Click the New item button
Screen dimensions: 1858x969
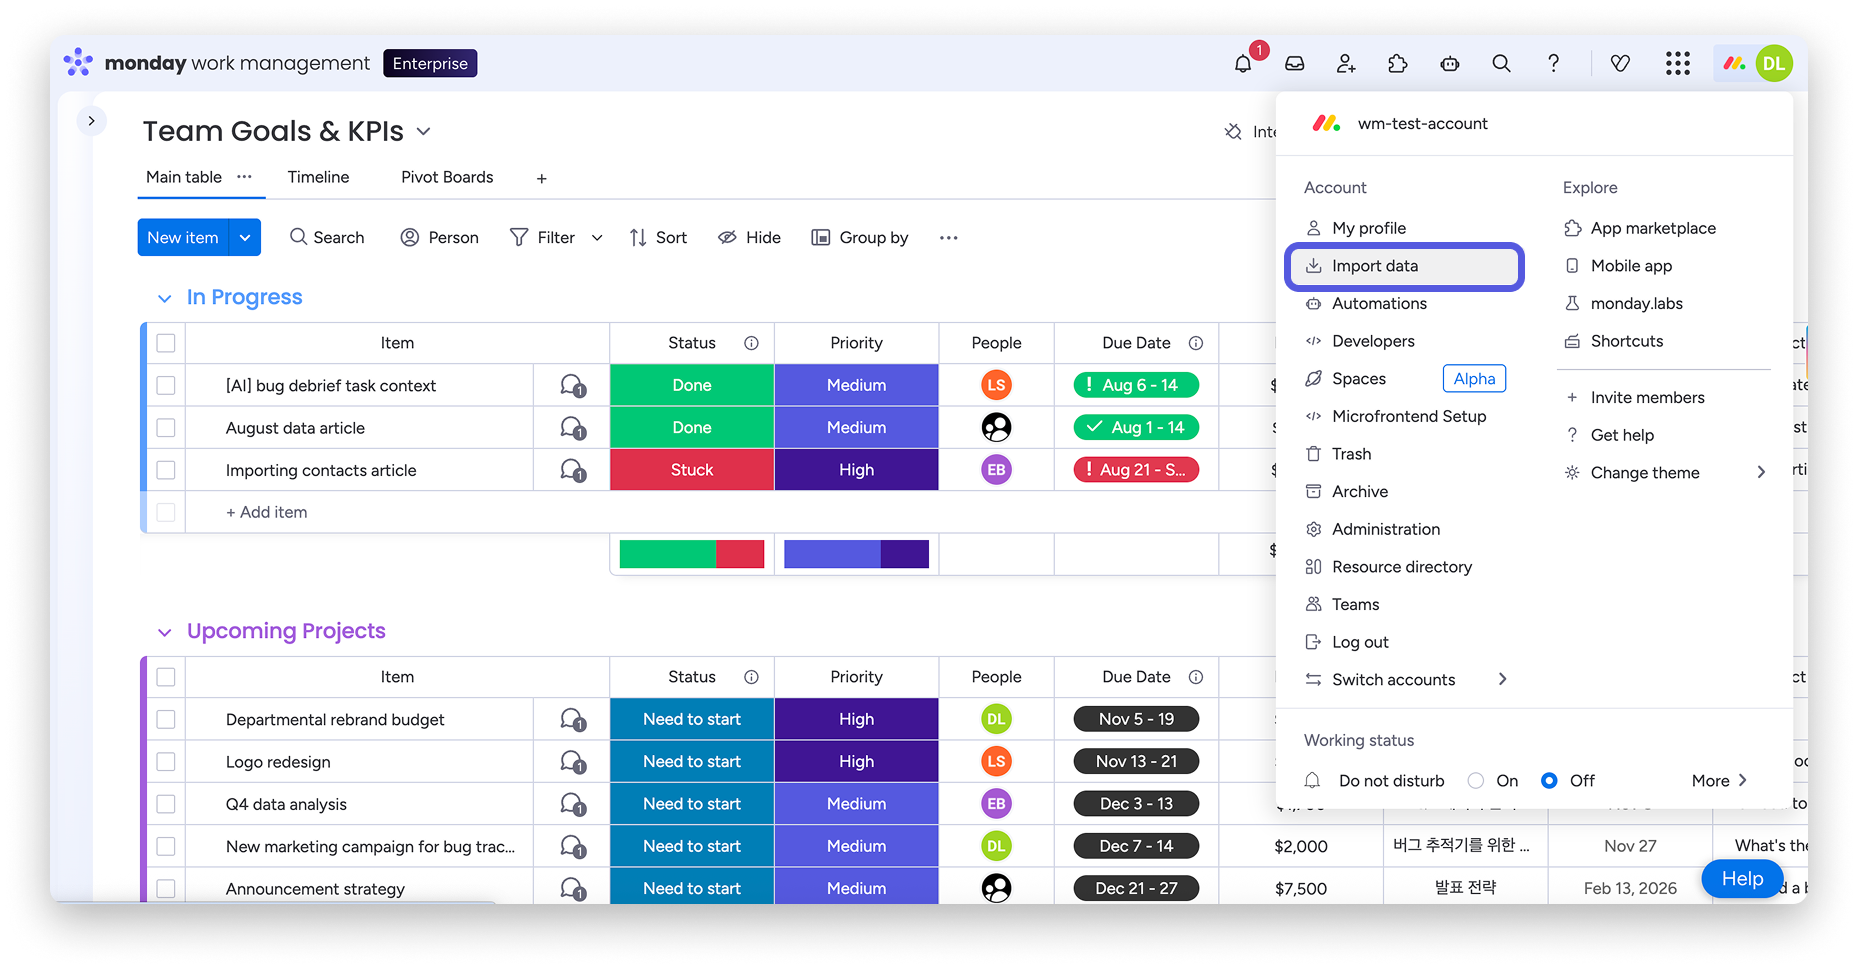(x=183, y=238)
